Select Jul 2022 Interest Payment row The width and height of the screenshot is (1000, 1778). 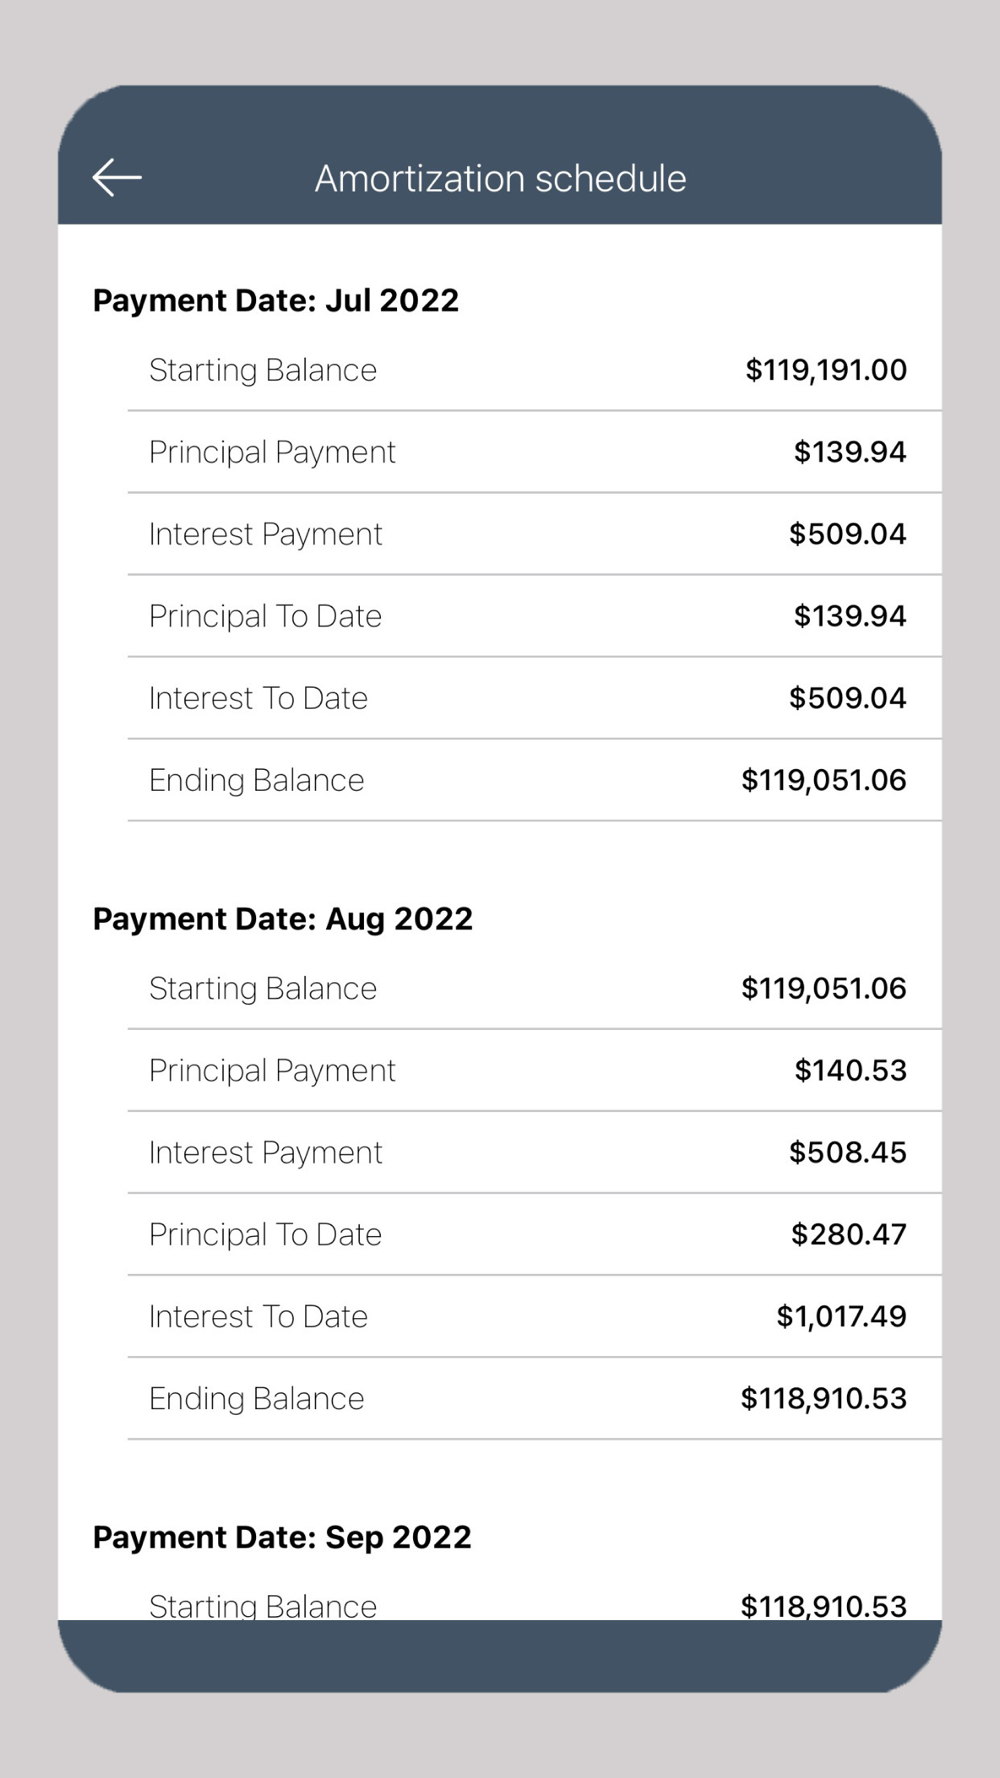(534, 534)
